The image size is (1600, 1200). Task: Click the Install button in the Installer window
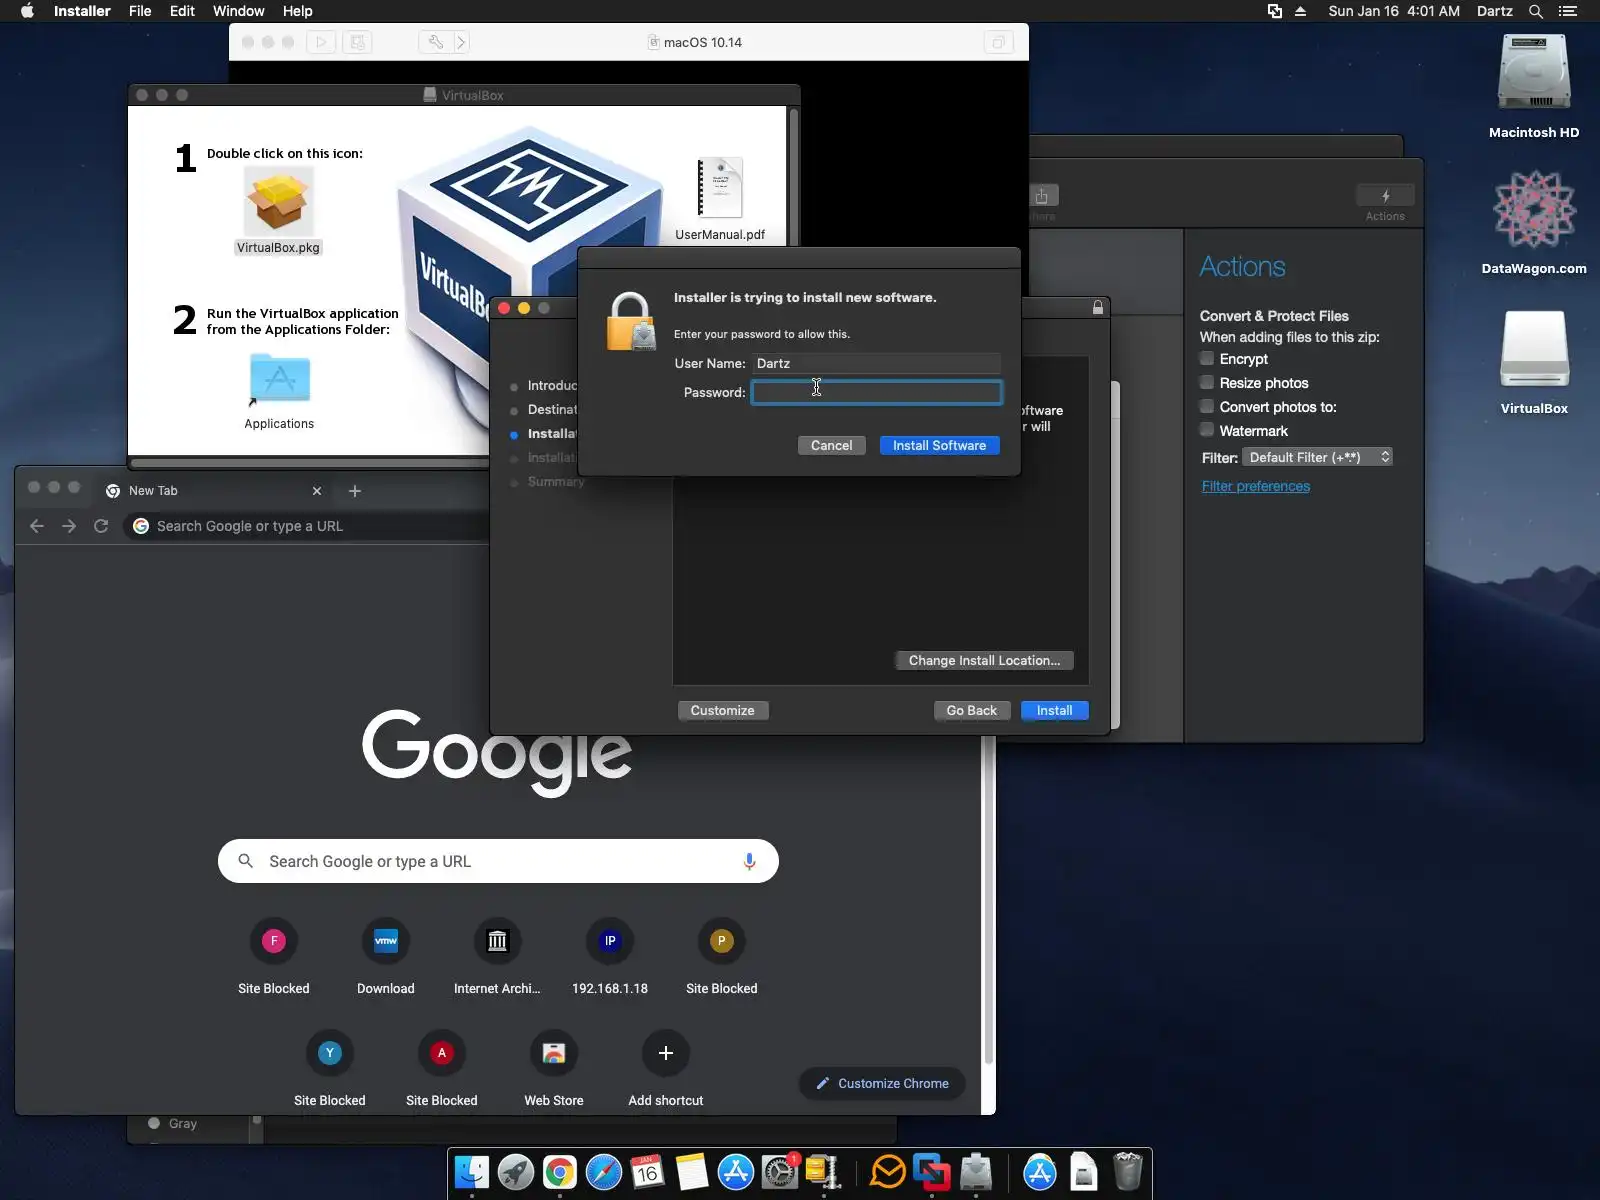coord(1054,710)
